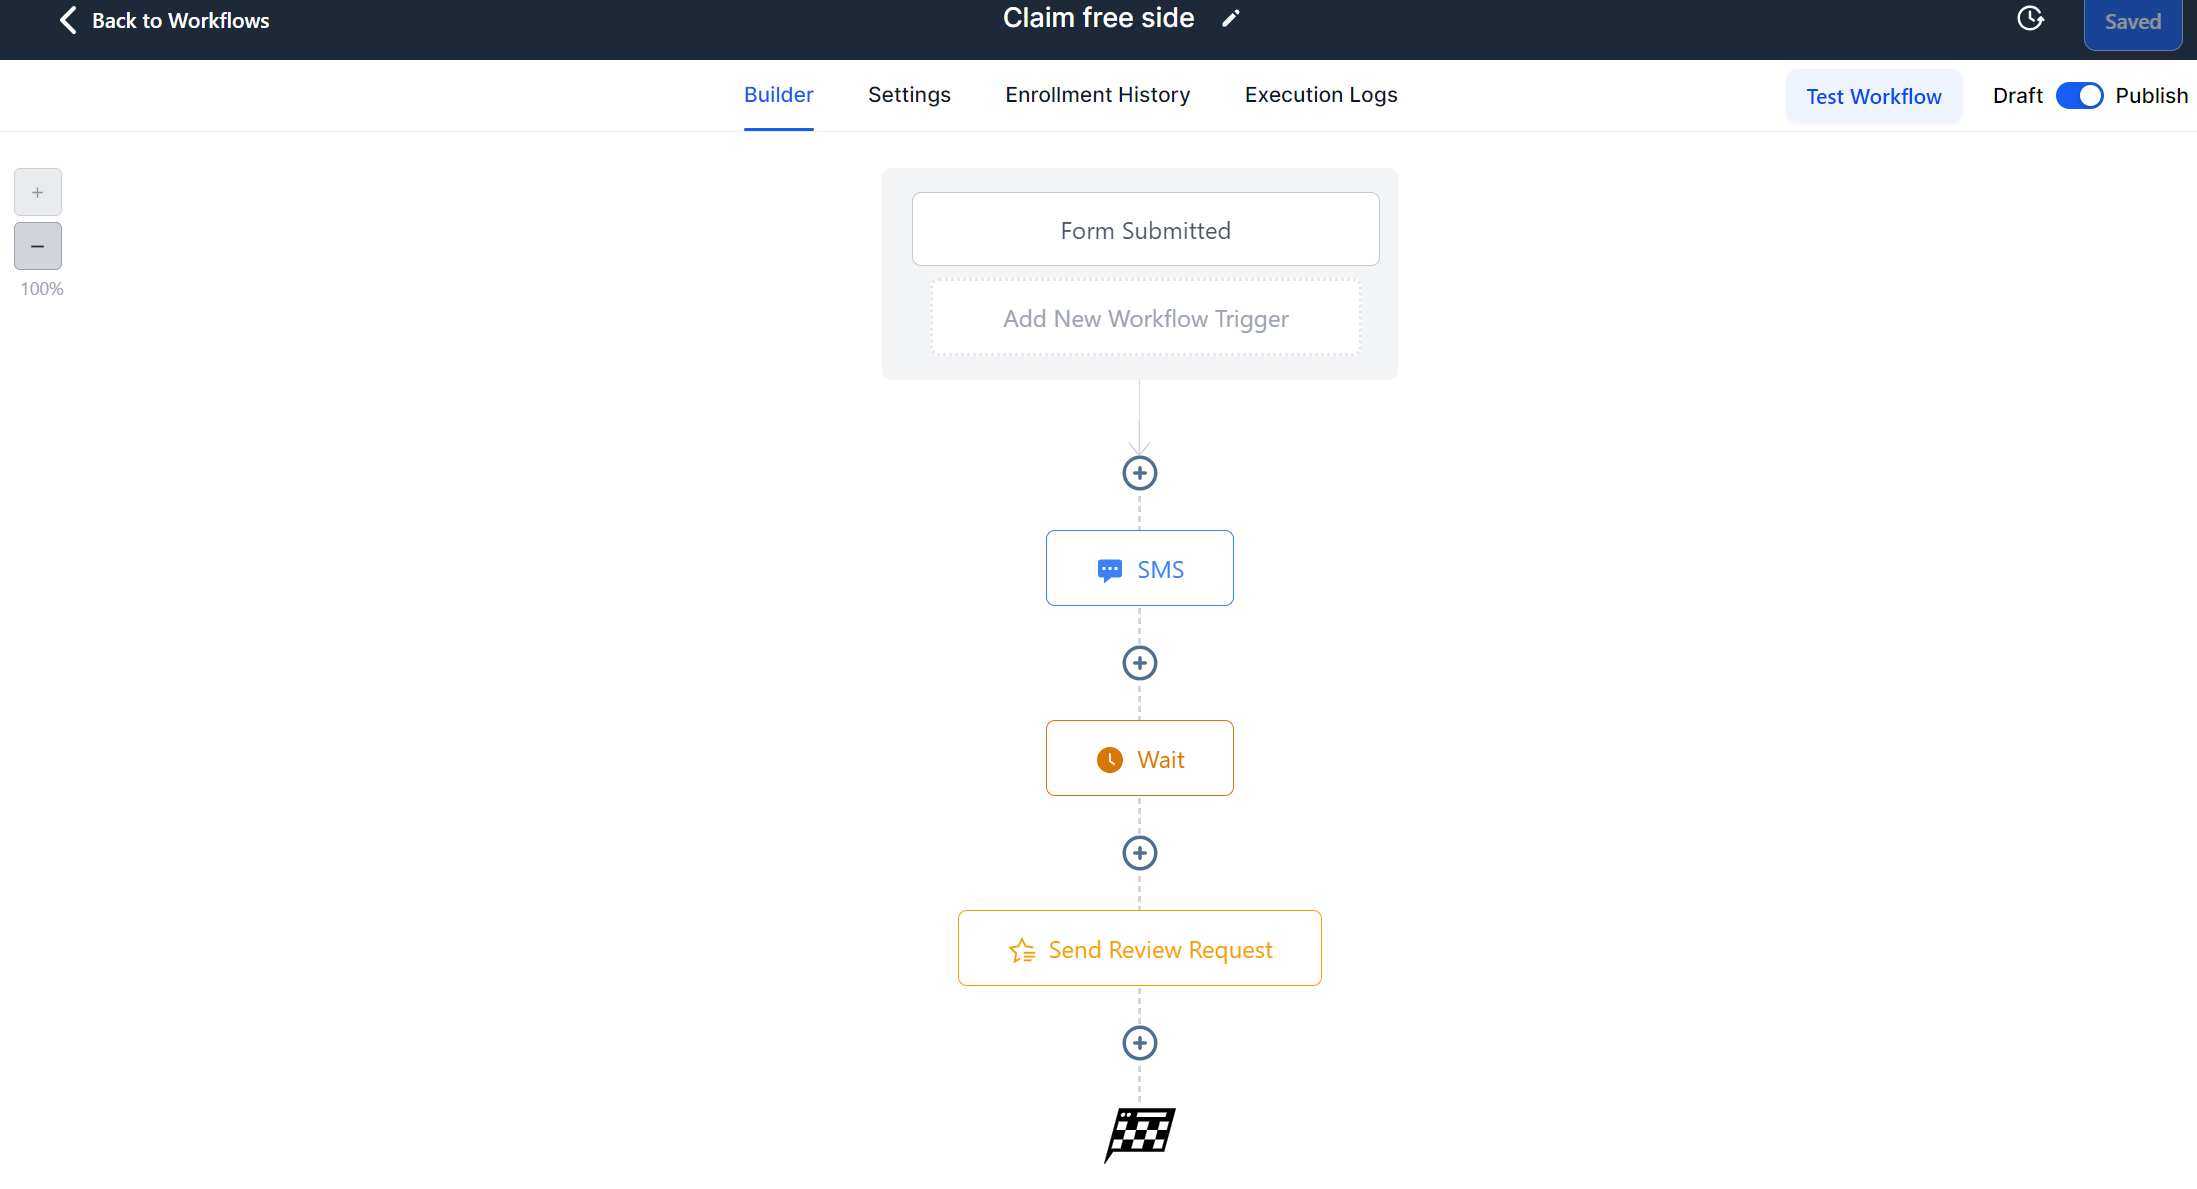Add a step above the SMS action
The image size is (2197, 1189).
pyautogui.click(x=1140, y=473)
